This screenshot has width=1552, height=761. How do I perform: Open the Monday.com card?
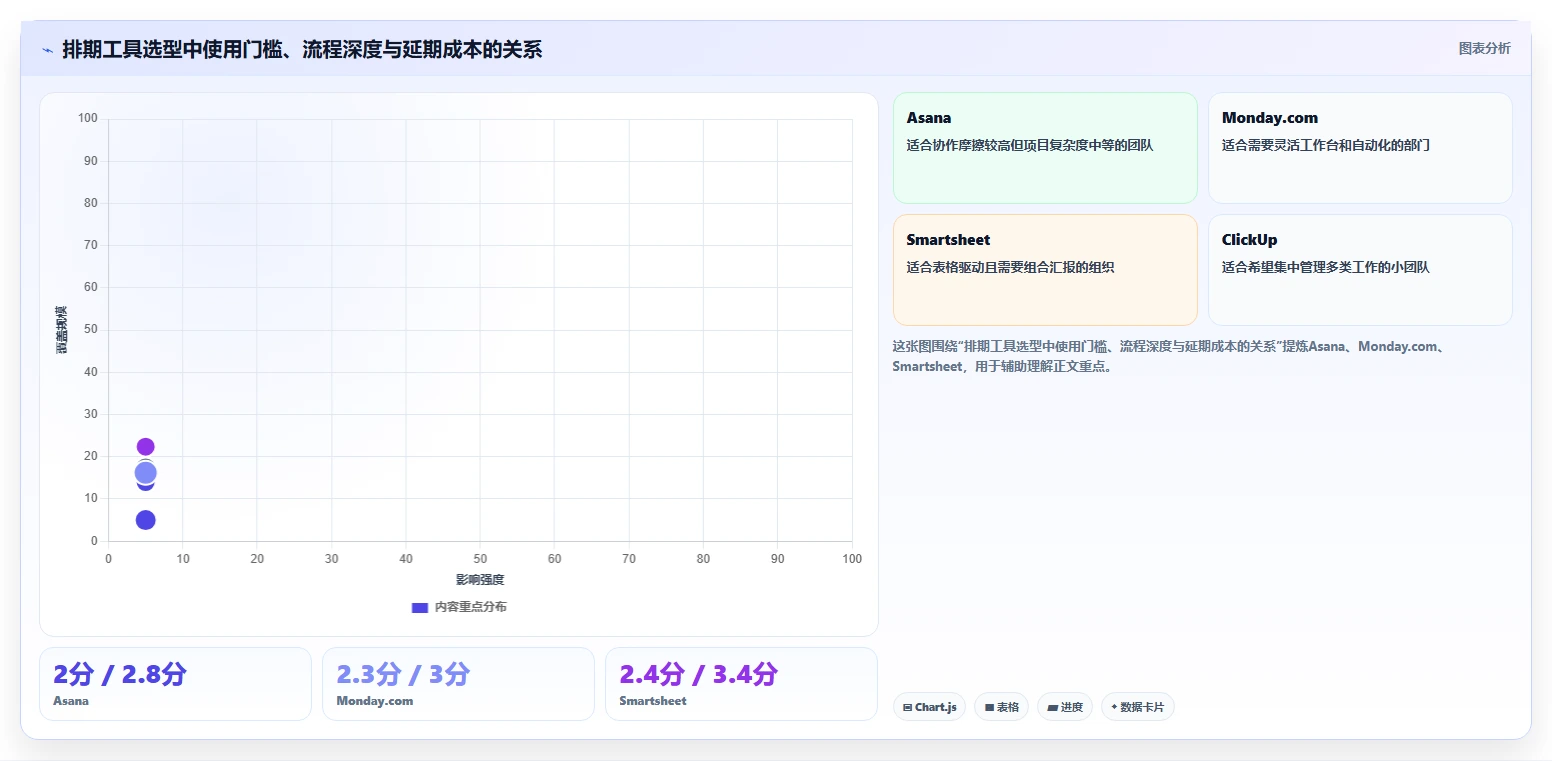click(1360, 148)
